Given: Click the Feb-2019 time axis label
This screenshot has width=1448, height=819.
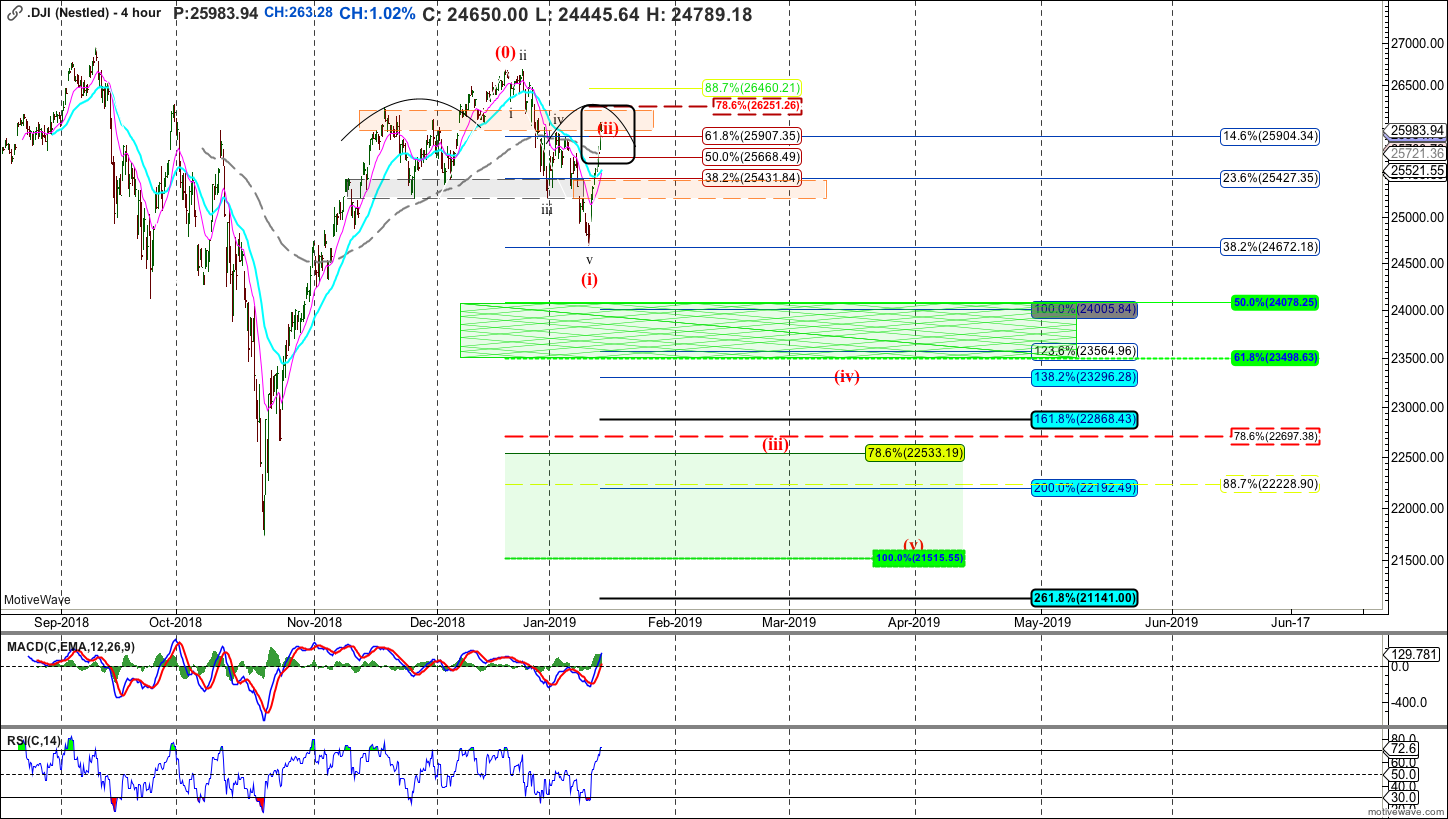Looking at the screenshot, I should (674, 622).
